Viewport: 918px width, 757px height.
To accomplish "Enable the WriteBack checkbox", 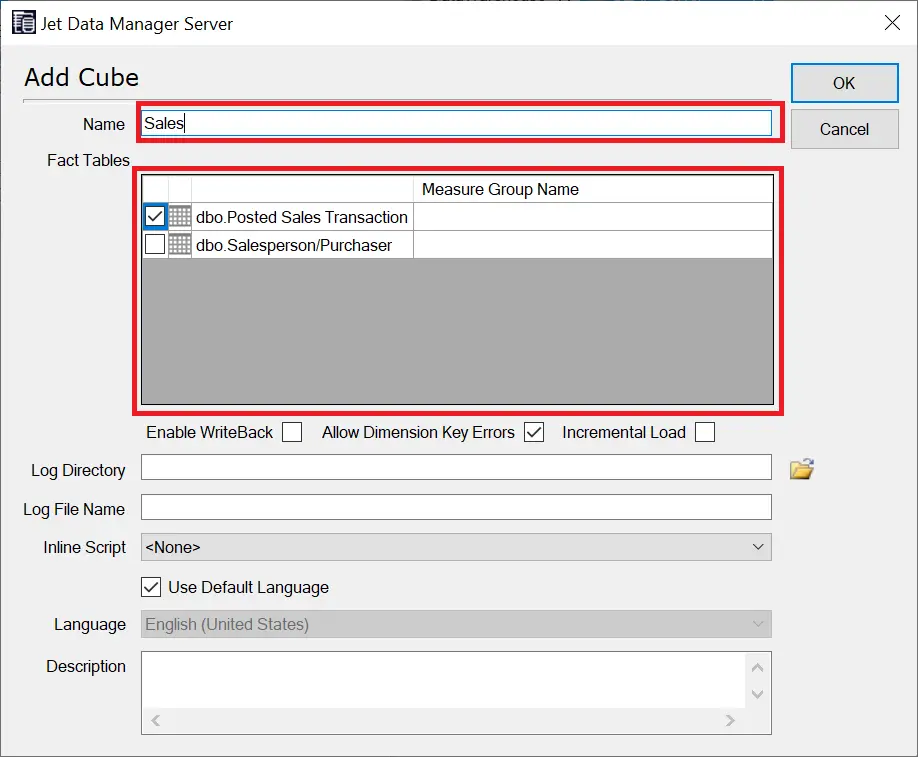I will 292,432.
